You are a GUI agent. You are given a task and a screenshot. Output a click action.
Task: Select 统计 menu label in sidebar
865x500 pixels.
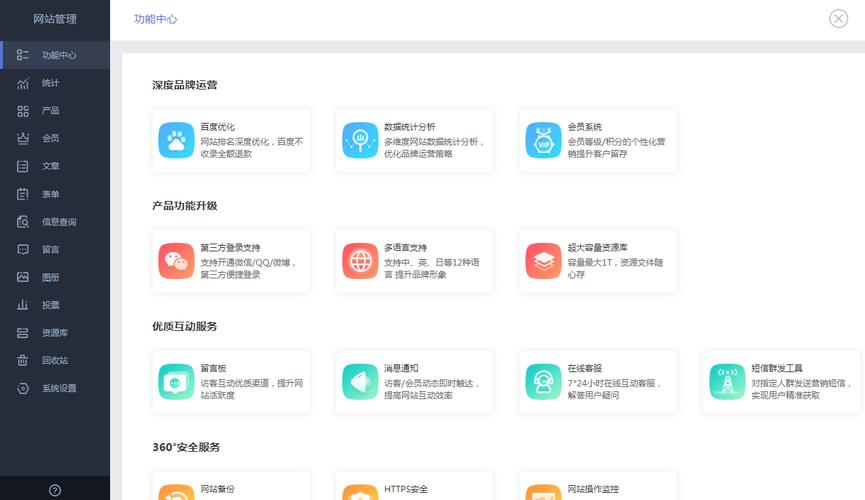[x=50, y=83]
